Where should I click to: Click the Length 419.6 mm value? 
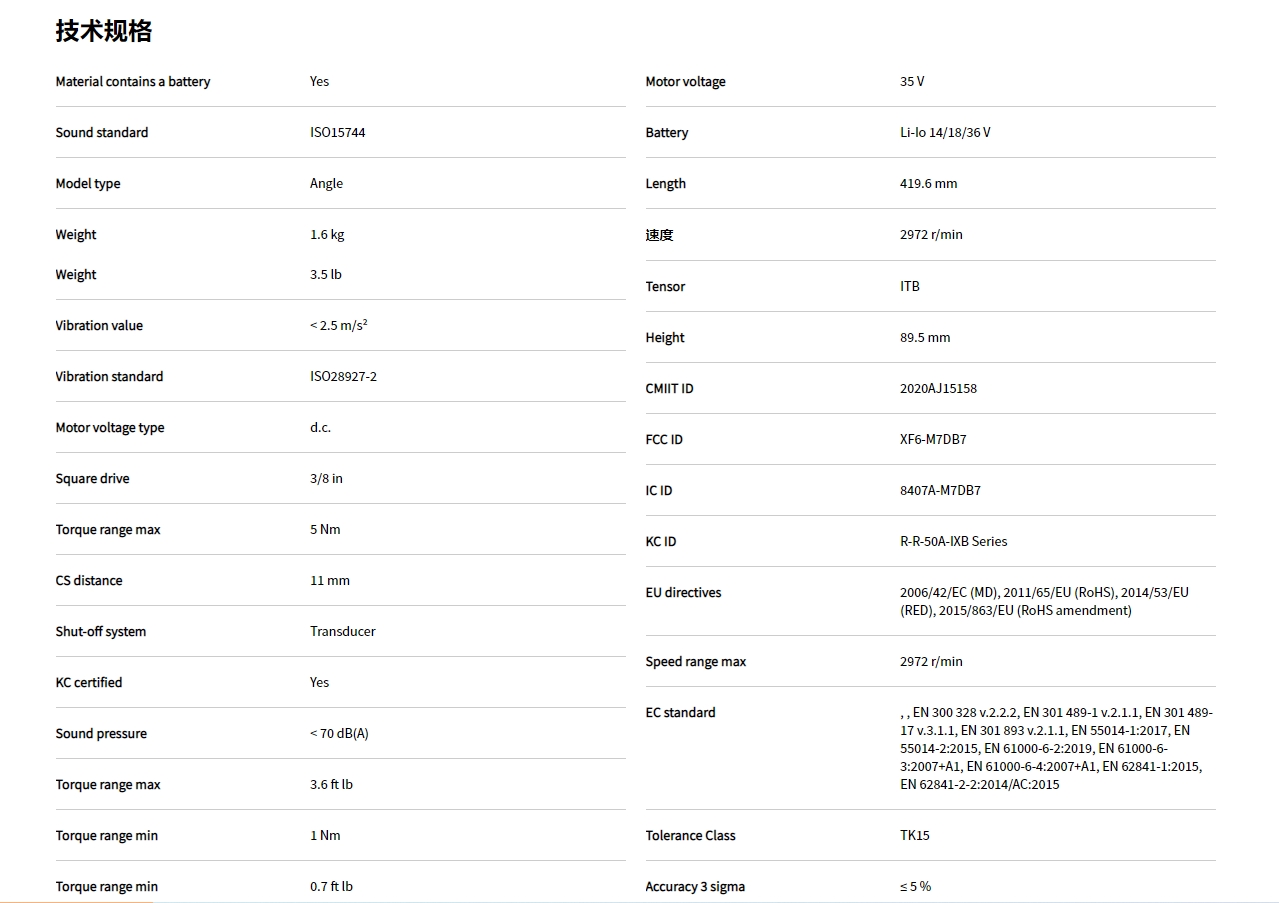(928, 183)
